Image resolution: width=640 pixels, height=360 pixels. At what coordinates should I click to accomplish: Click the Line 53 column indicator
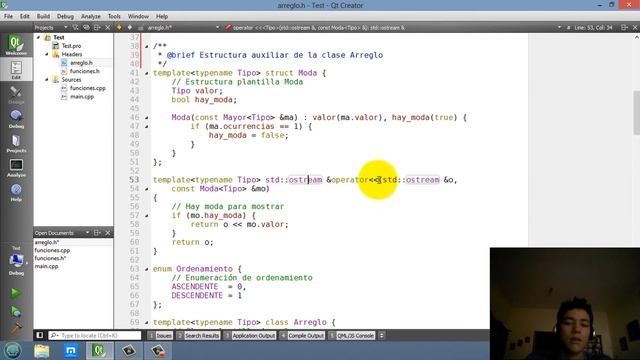594,27
